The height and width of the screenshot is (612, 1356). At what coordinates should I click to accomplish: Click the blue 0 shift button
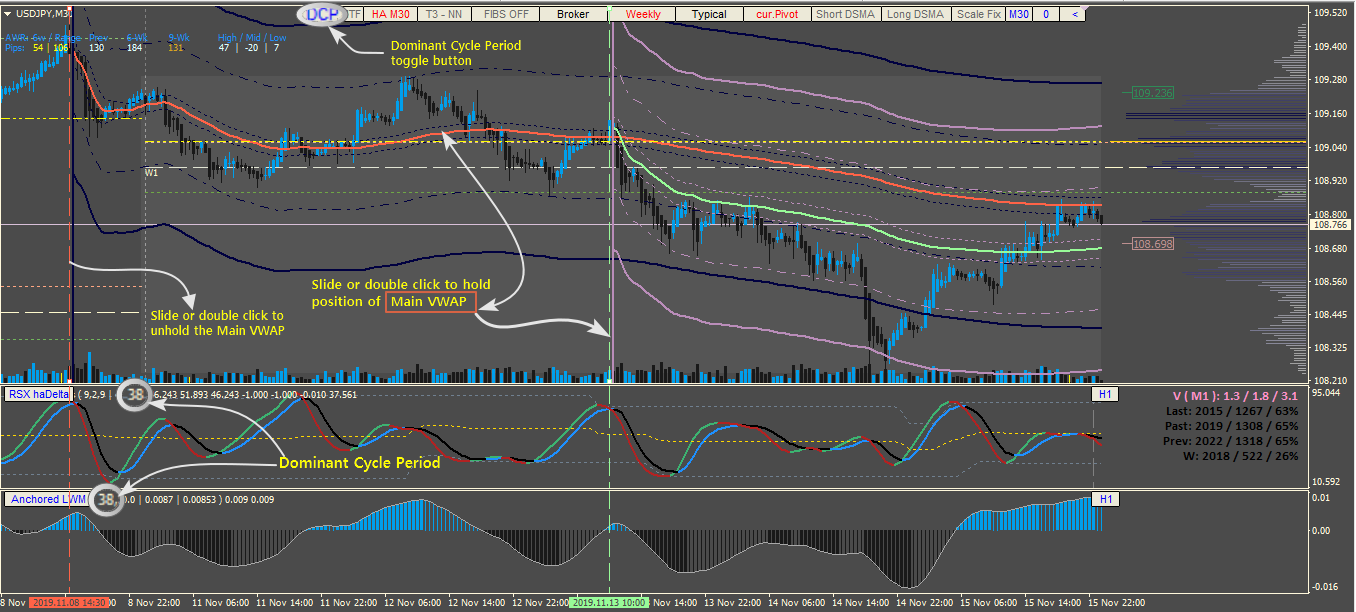pos(1046,14)
